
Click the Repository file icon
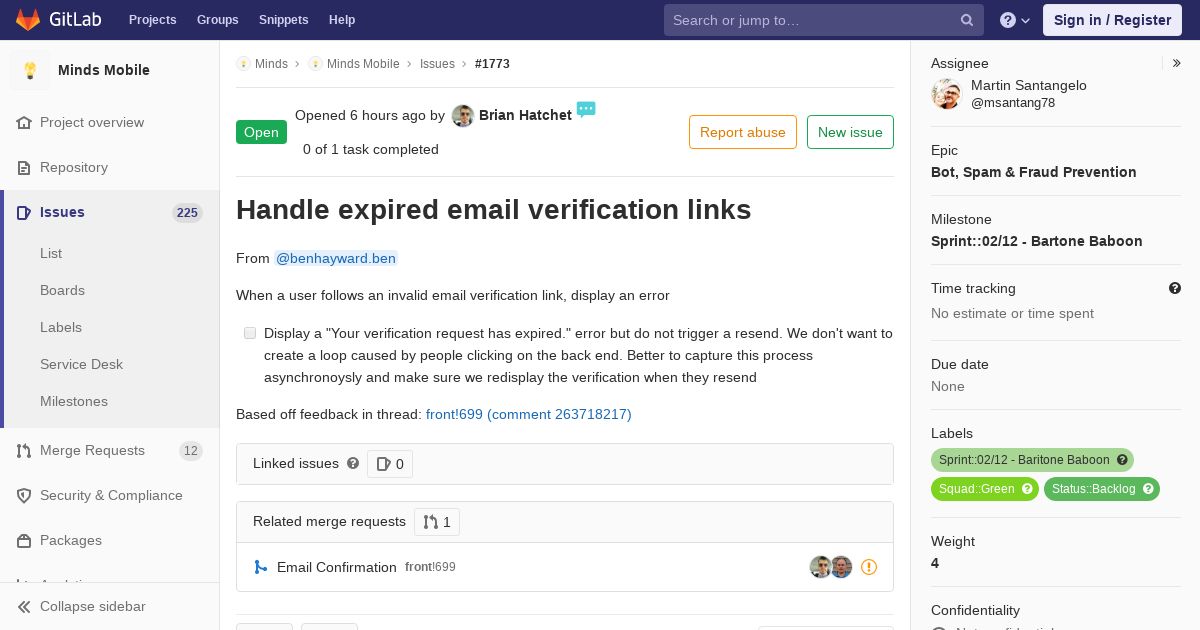click(24, 167)
